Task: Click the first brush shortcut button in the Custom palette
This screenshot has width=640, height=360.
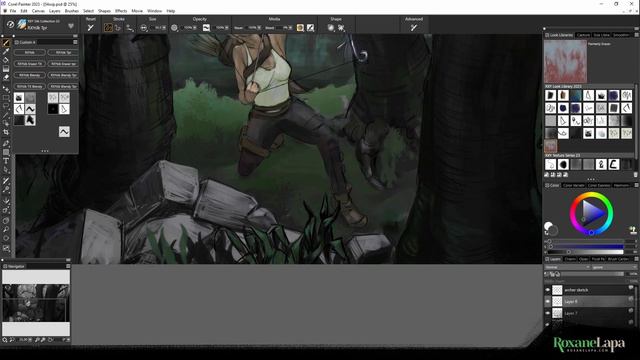Action: [x=29, y=53]
